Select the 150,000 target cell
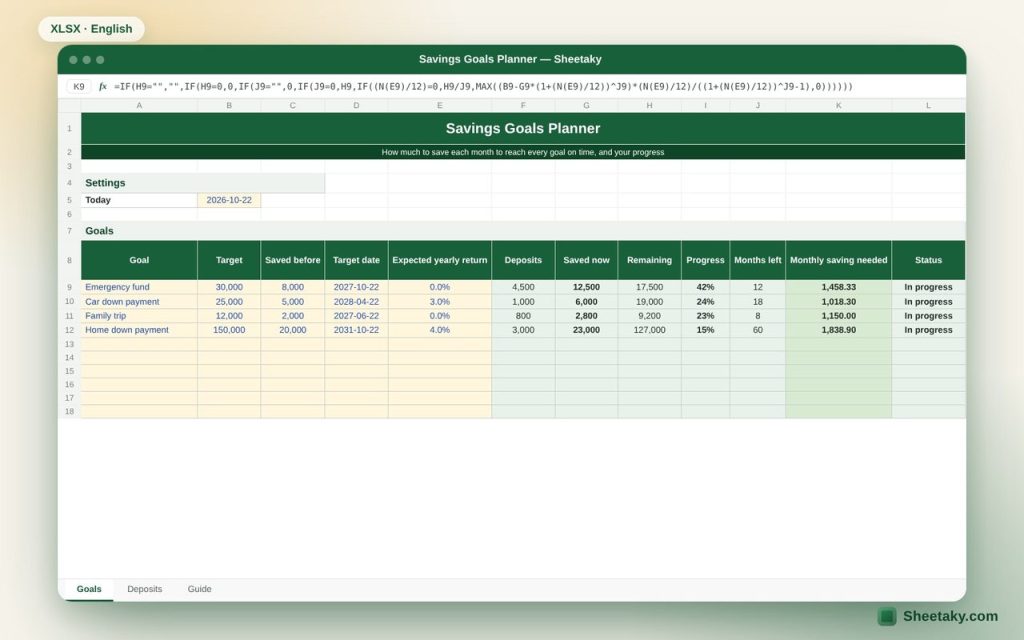1024x640 pixels. coord(229,330)
